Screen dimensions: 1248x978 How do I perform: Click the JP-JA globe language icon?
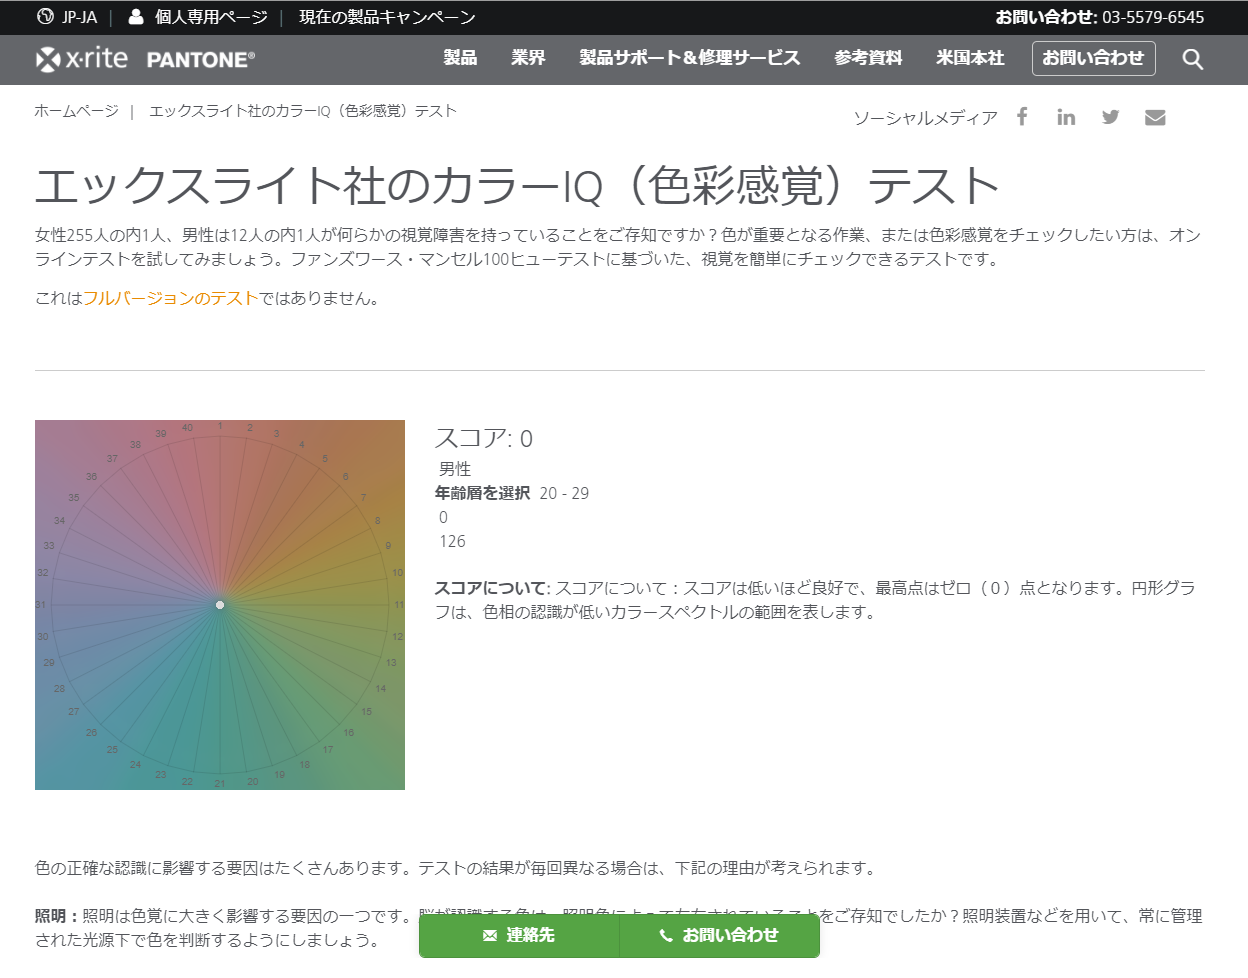click(x=45, y=17)
